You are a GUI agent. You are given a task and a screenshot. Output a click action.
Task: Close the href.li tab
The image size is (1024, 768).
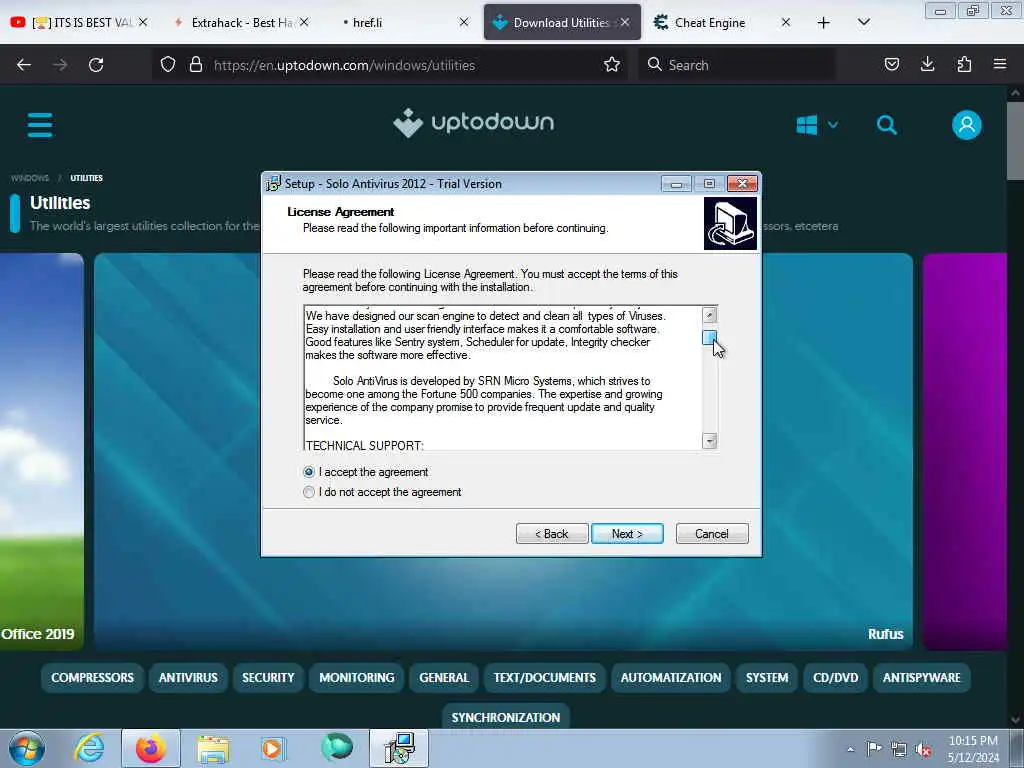(464, 23)
